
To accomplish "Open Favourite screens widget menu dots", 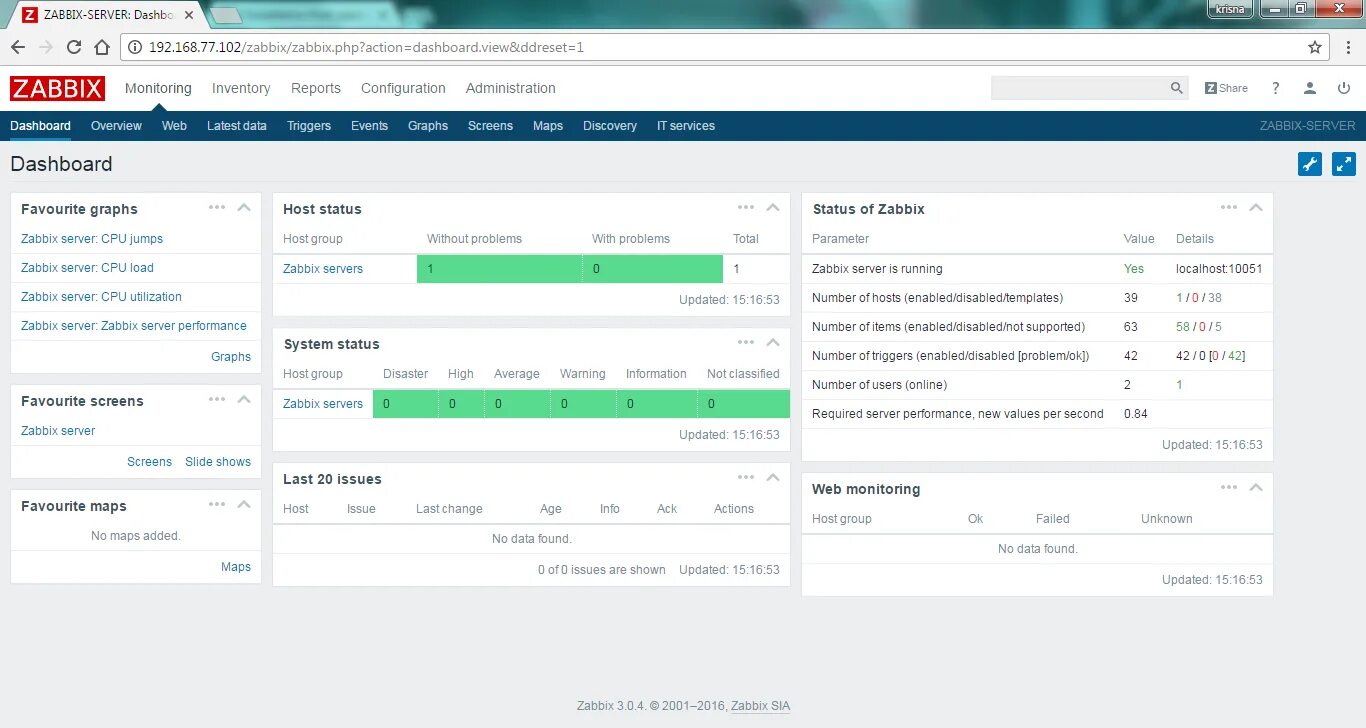I will (217, 399).
